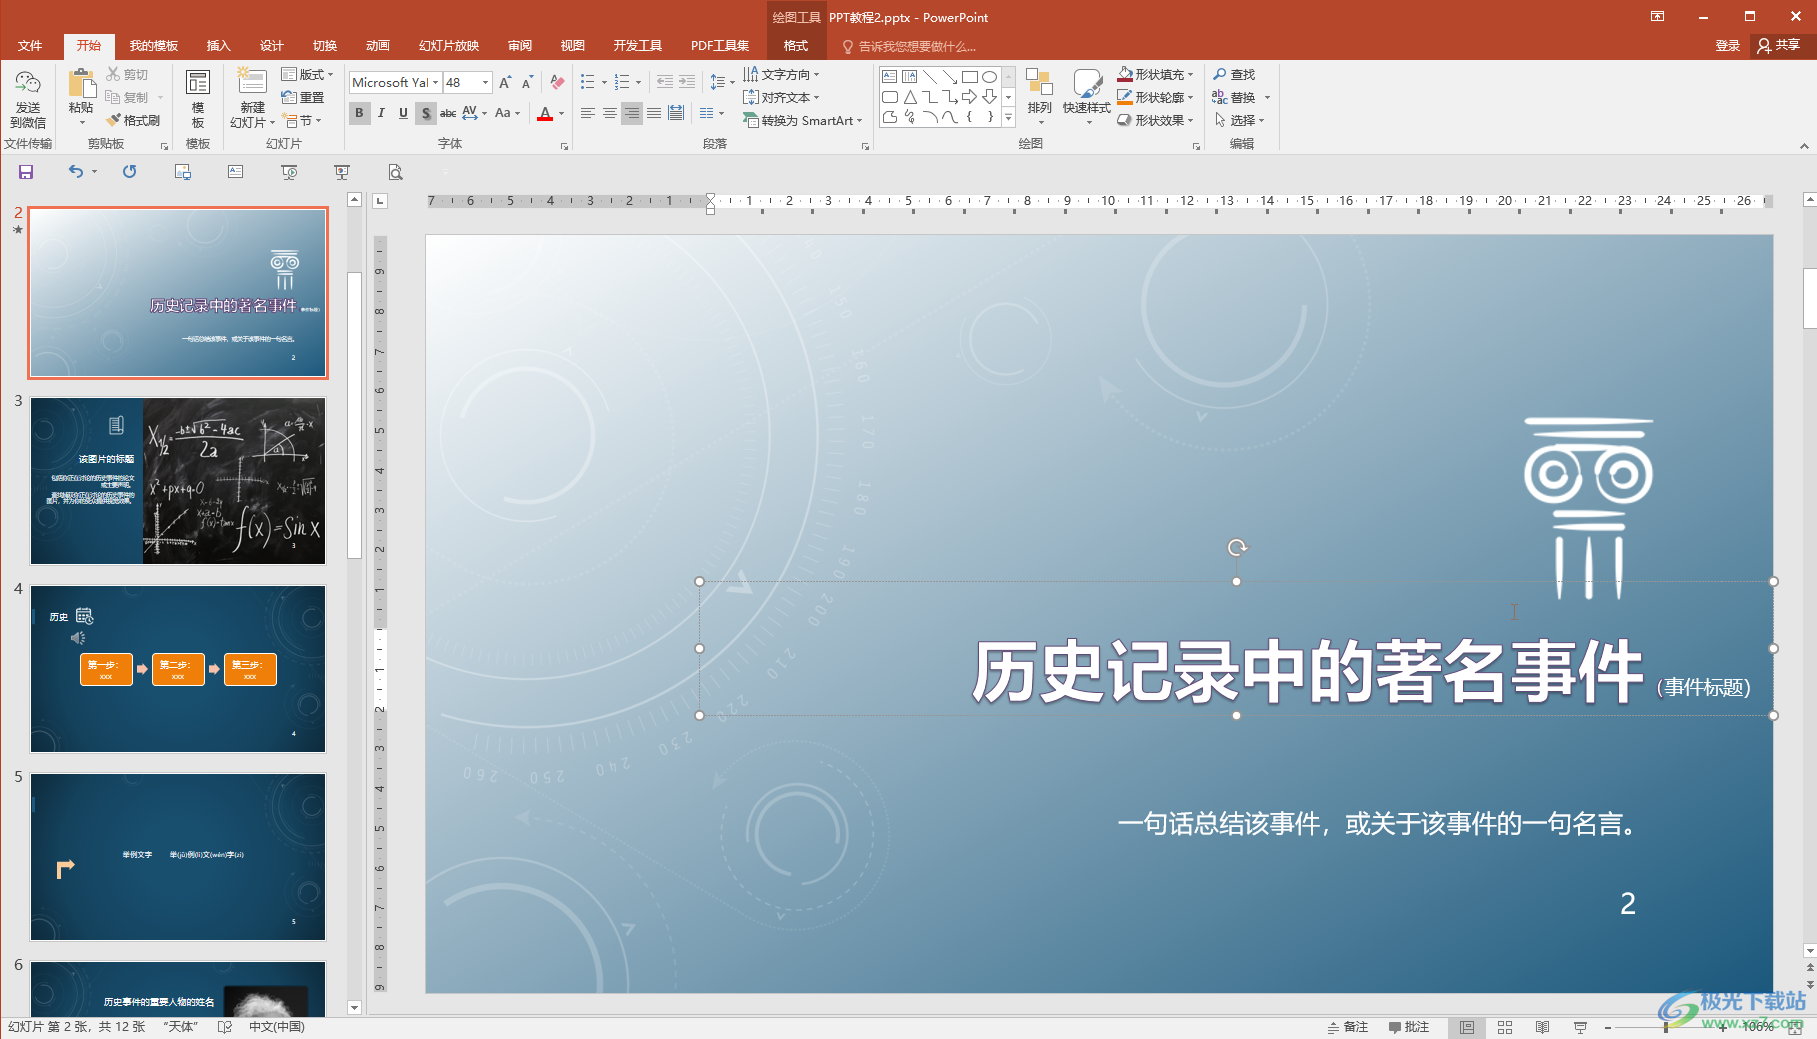Open the Comments (批注) pane

point(1409,1027)
